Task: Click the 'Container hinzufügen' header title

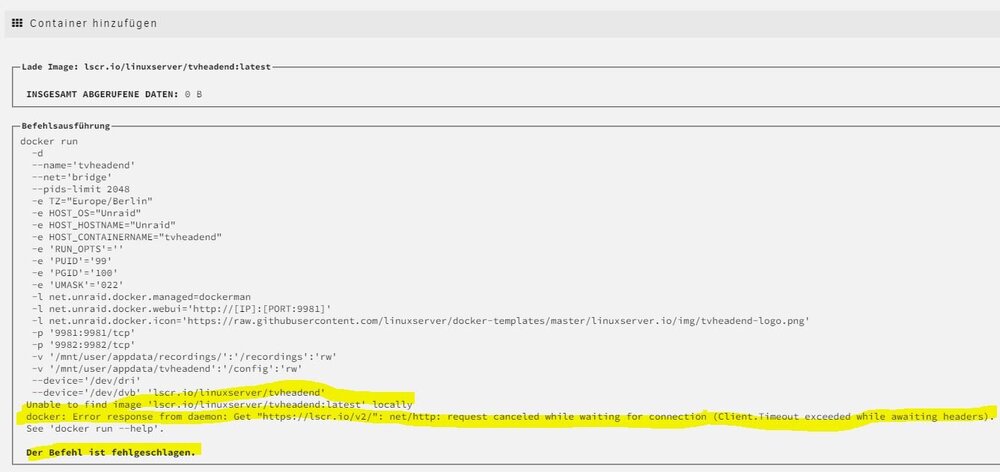Action: coord(93,23)
